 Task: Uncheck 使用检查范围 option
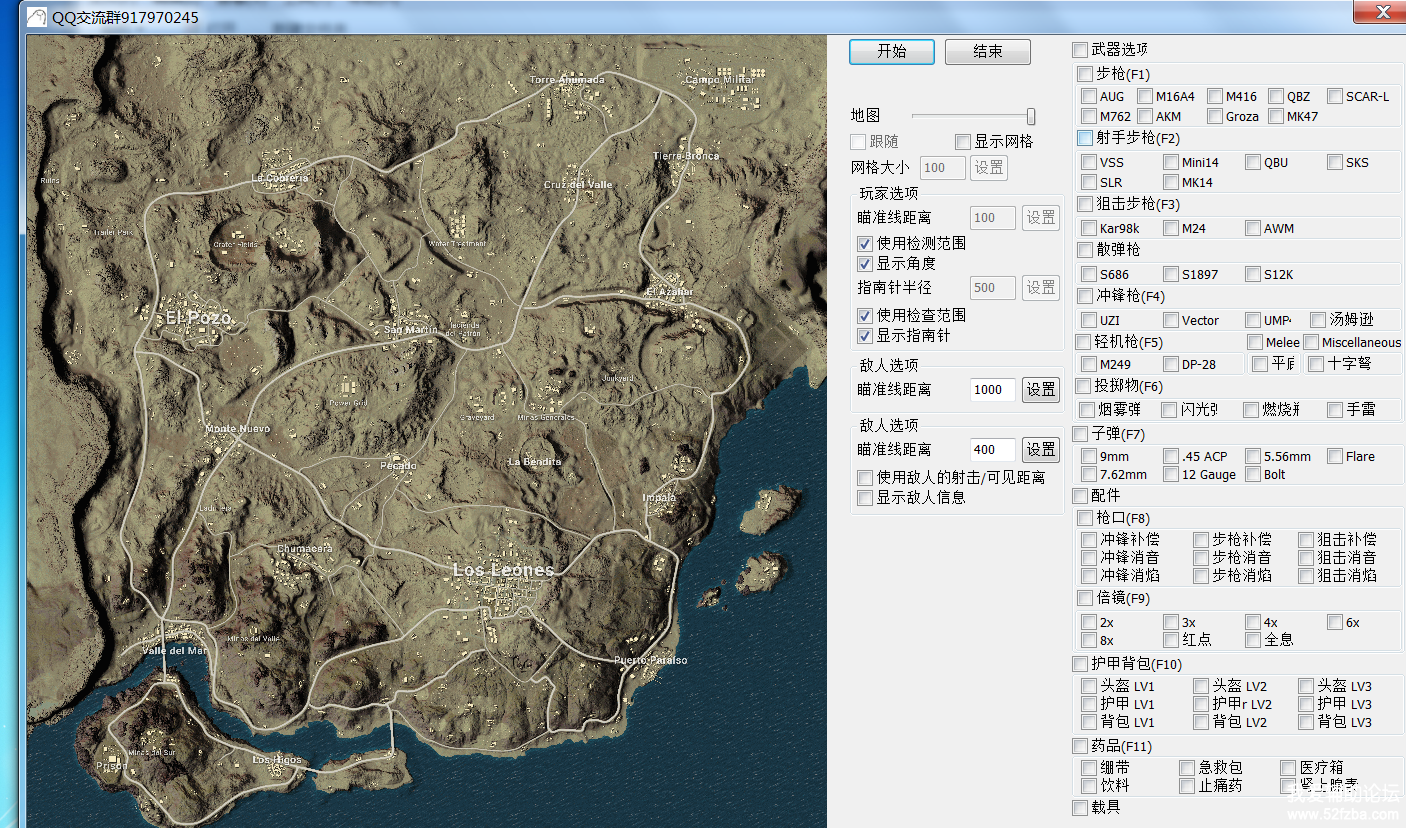tap(865, 315)
